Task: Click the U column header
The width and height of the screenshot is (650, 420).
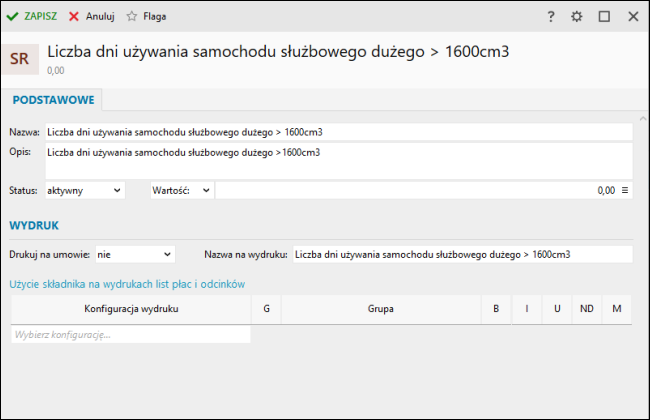Action: coord(557,309)
